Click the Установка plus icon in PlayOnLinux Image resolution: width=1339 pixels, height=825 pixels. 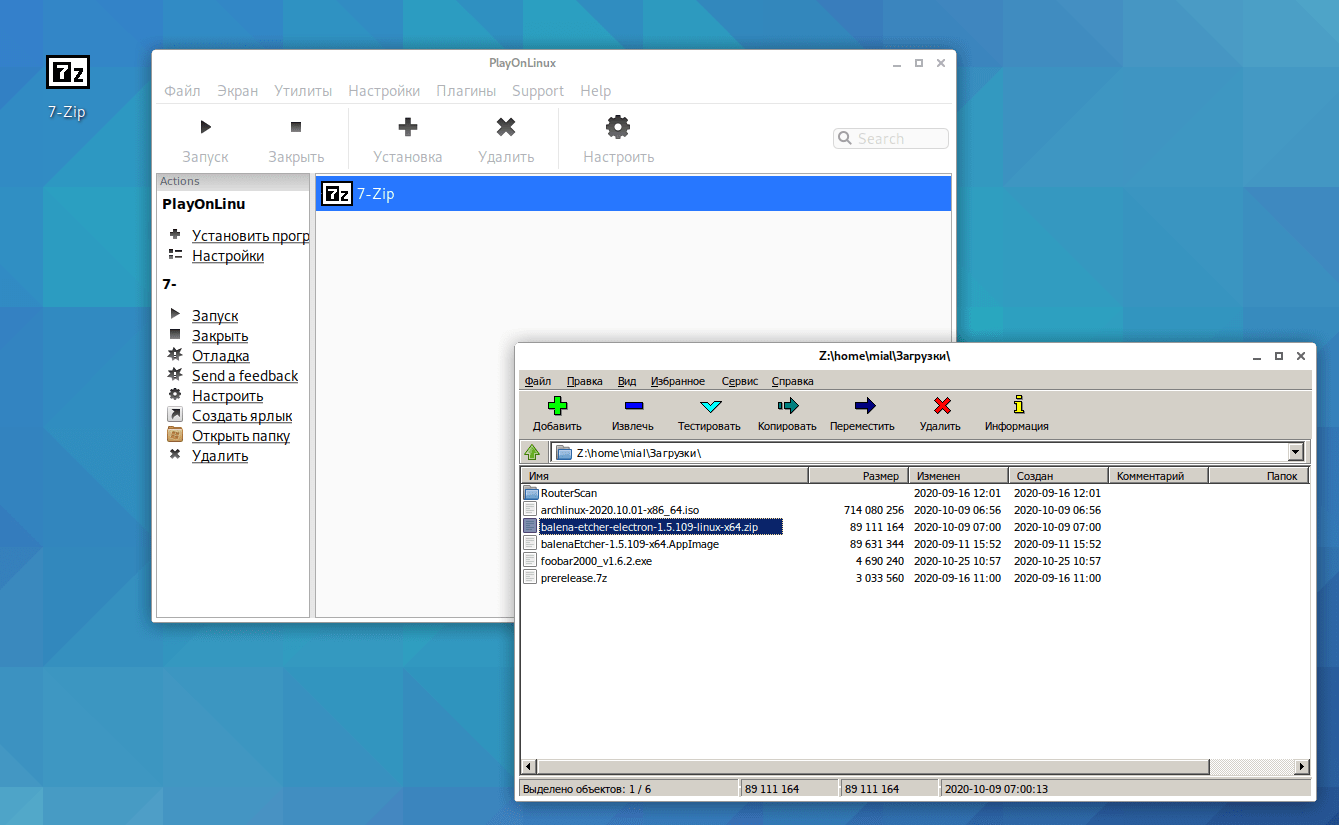(x=407, y=126)
